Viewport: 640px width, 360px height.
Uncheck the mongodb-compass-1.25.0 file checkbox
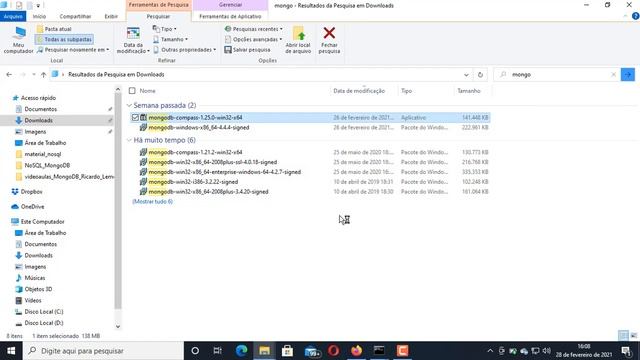pos(135,118)
